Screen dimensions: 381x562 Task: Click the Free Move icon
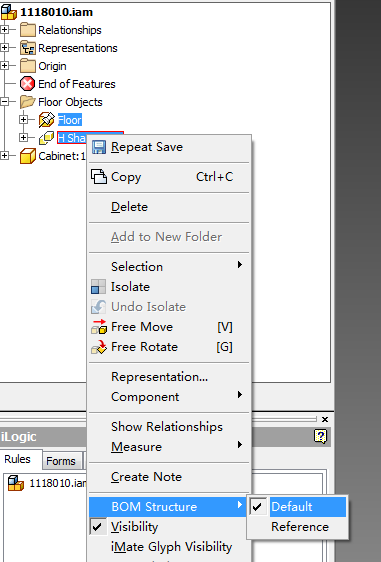click(x=99, y=327)
